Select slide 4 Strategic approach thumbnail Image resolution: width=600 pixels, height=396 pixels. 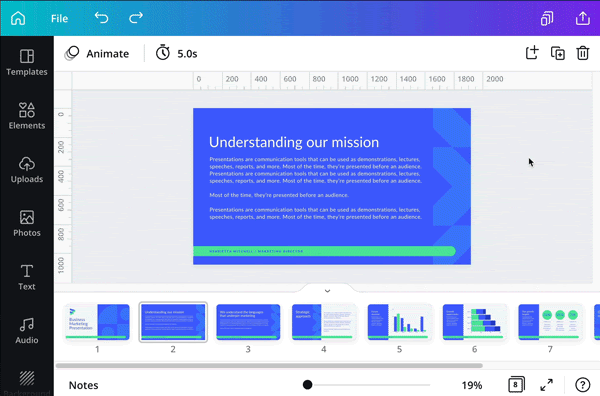324,322
